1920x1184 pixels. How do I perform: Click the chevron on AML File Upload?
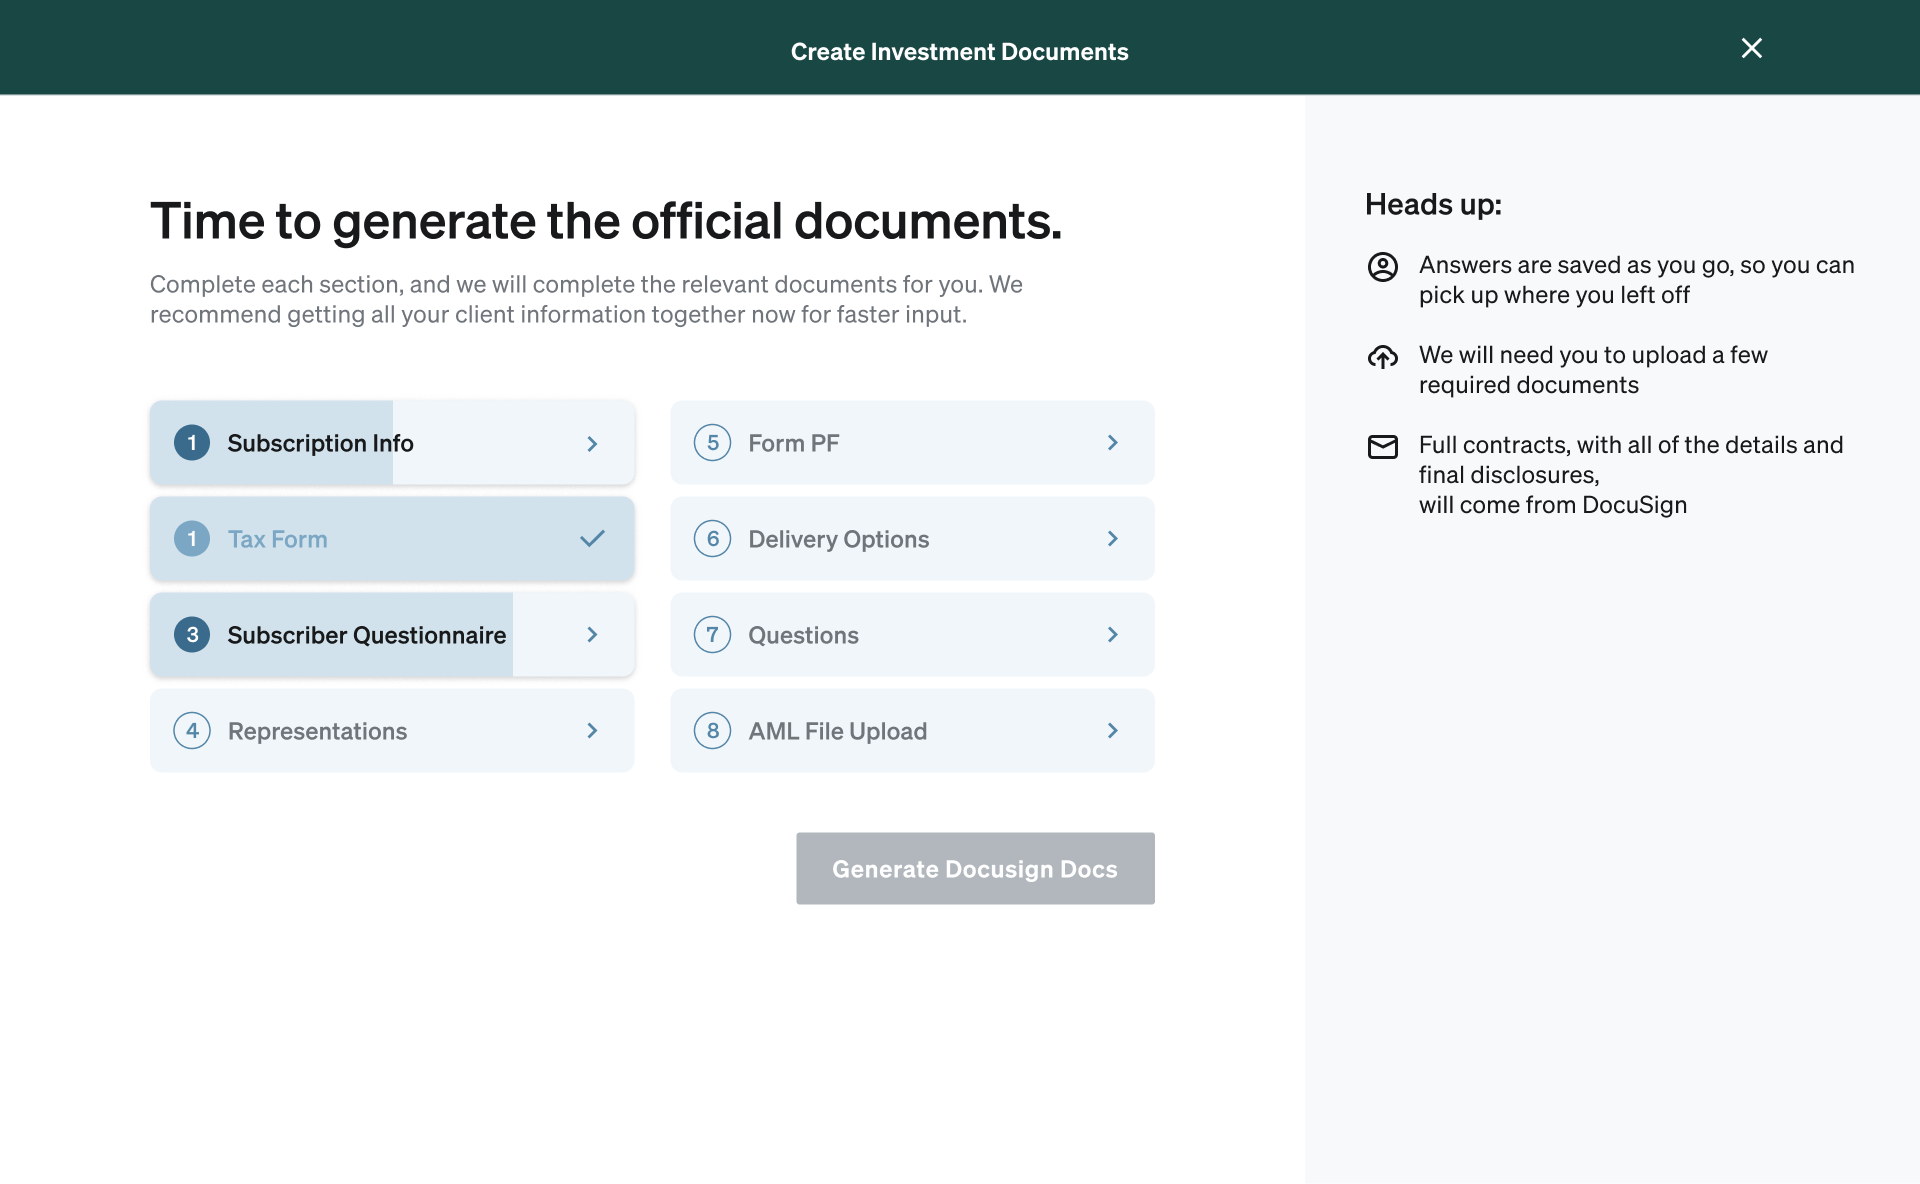[x=1112, y=731]
